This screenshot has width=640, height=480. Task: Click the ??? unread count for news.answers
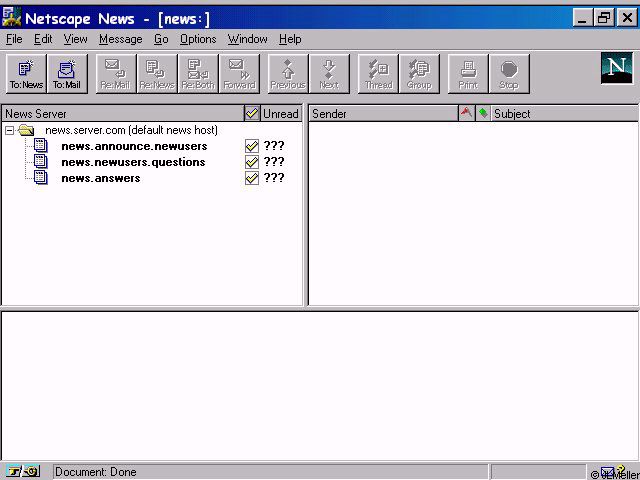(273, 178)
